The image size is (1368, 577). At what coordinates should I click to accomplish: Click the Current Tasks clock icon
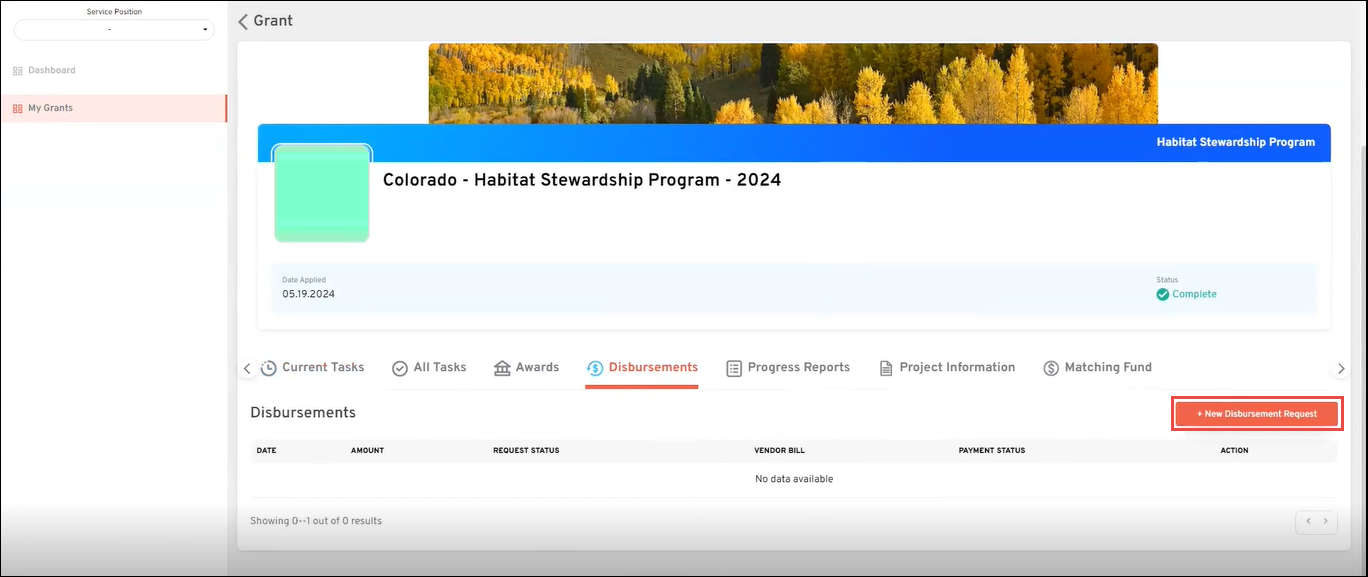[269, 368]
